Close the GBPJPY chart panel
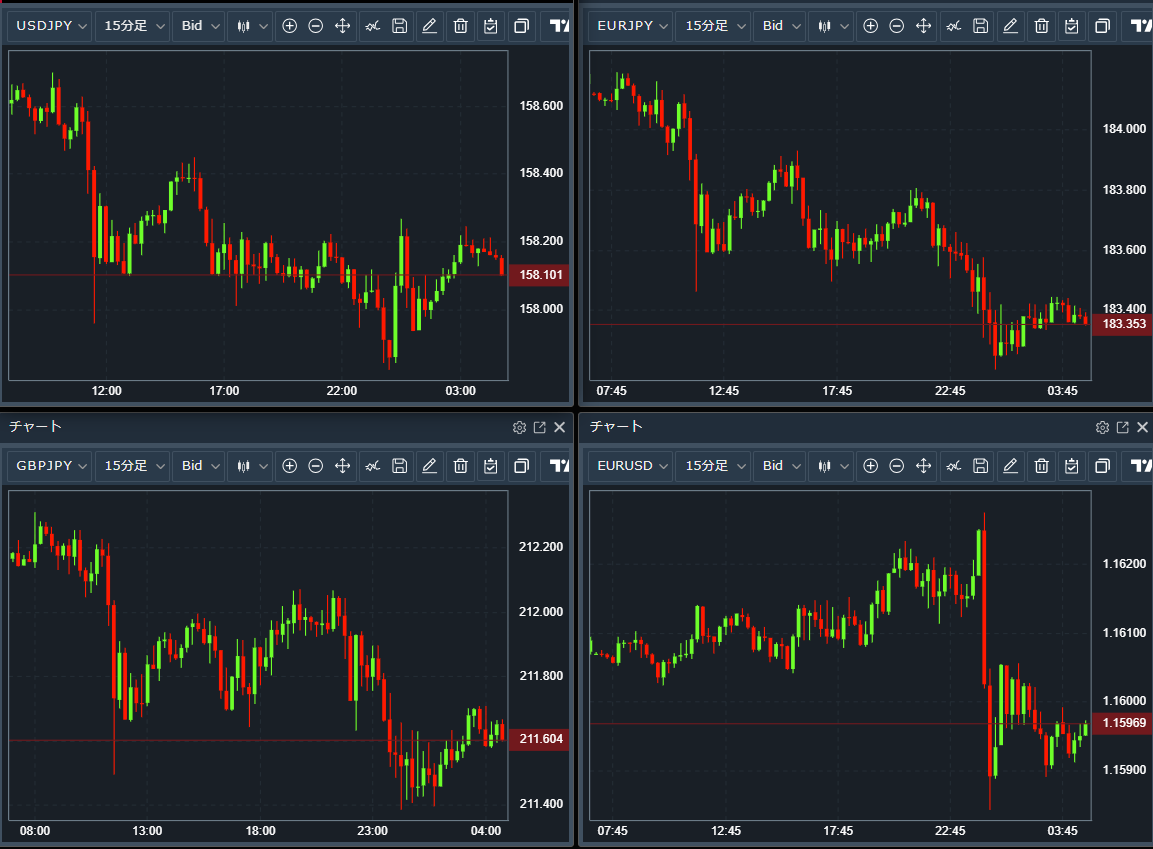Image resolution: width=1153 pixels, height=849 pixels. click(x=560, y=428)
